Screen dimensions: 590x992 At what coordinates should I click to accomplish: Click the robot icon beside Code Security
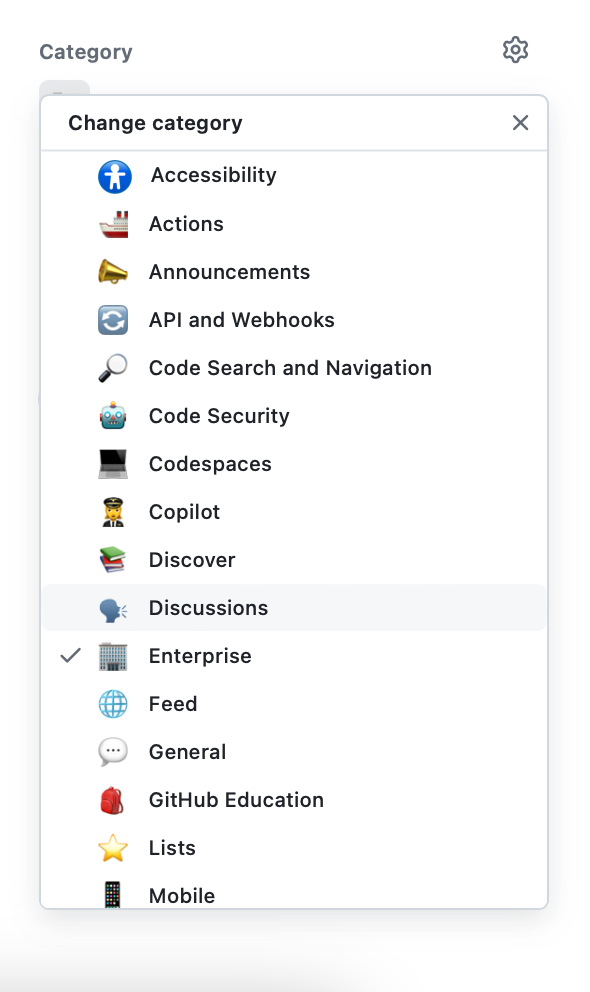click(x=113, y=415)
